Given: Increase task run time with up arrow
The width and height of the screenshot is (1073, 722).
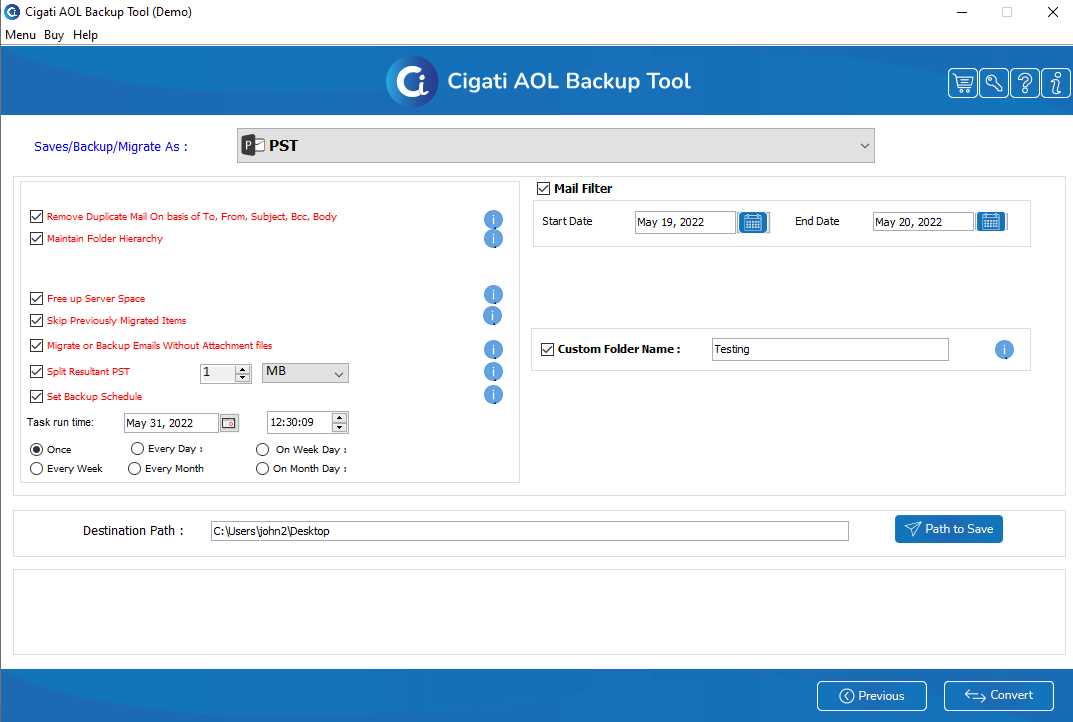Looking at the screenshot, I should pos(339,417).
